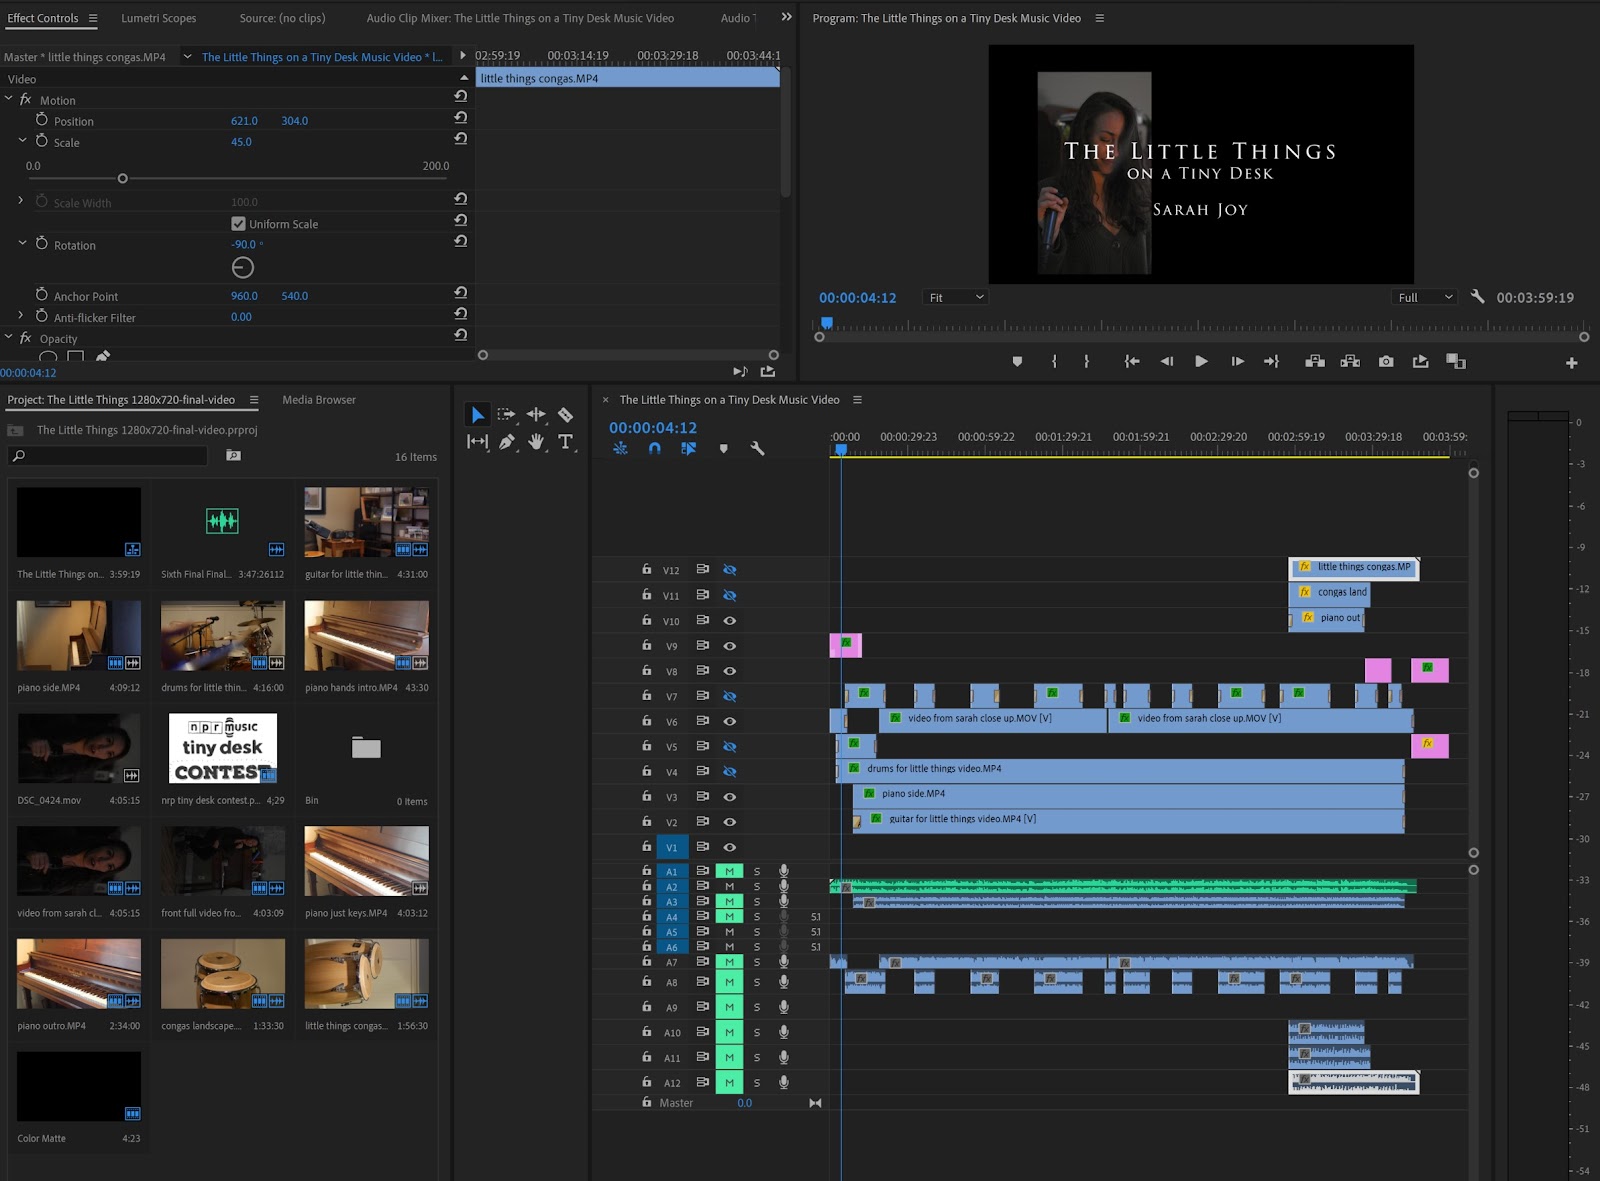Mute audio track A2
The width and height of the screenshot is (1600, 1181).
coord(729,887)
